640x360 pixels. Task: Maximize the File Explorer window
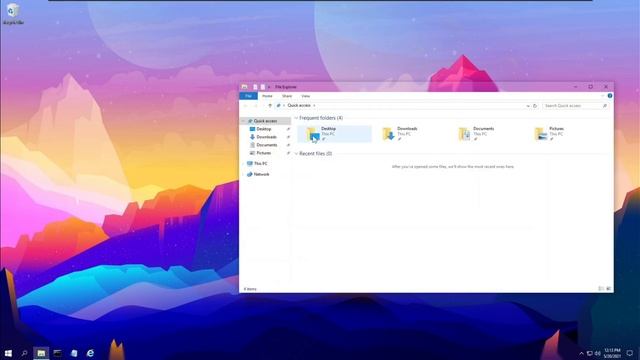591,87
